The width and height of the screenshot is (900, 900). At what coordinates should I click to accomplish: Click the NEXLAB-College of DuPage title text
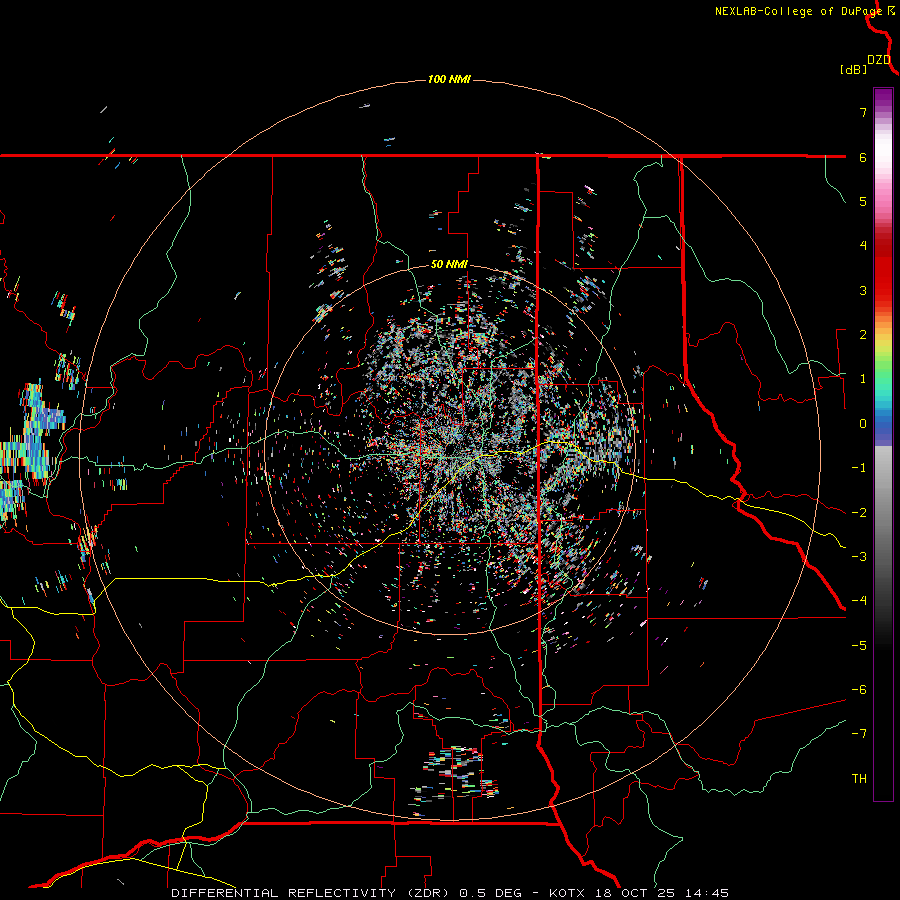798,11
